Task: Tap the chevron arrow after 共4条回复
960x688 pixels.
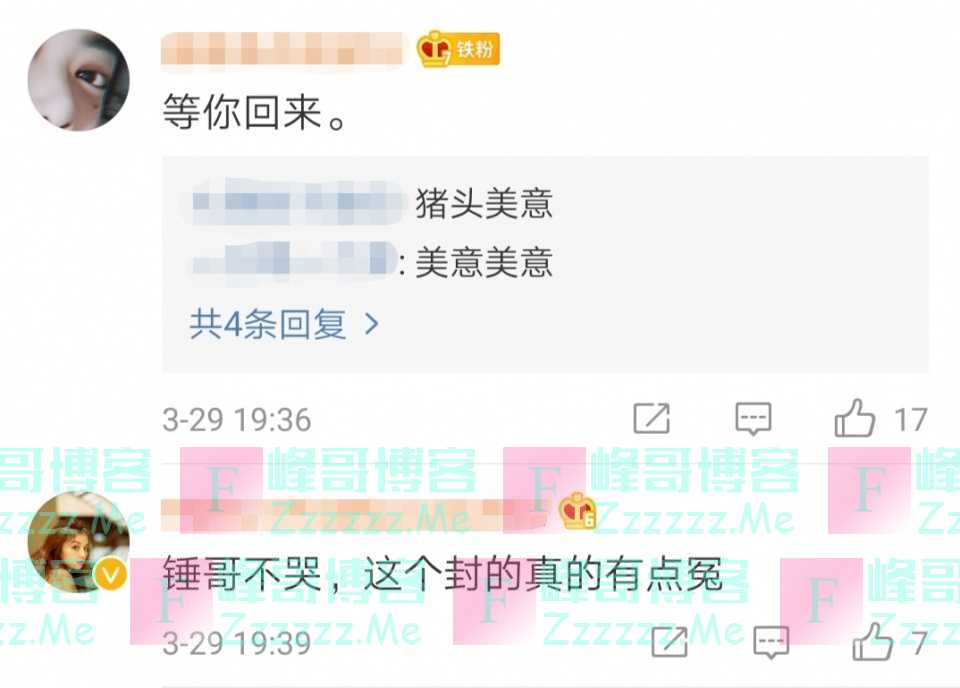Action: coord(371,324)
